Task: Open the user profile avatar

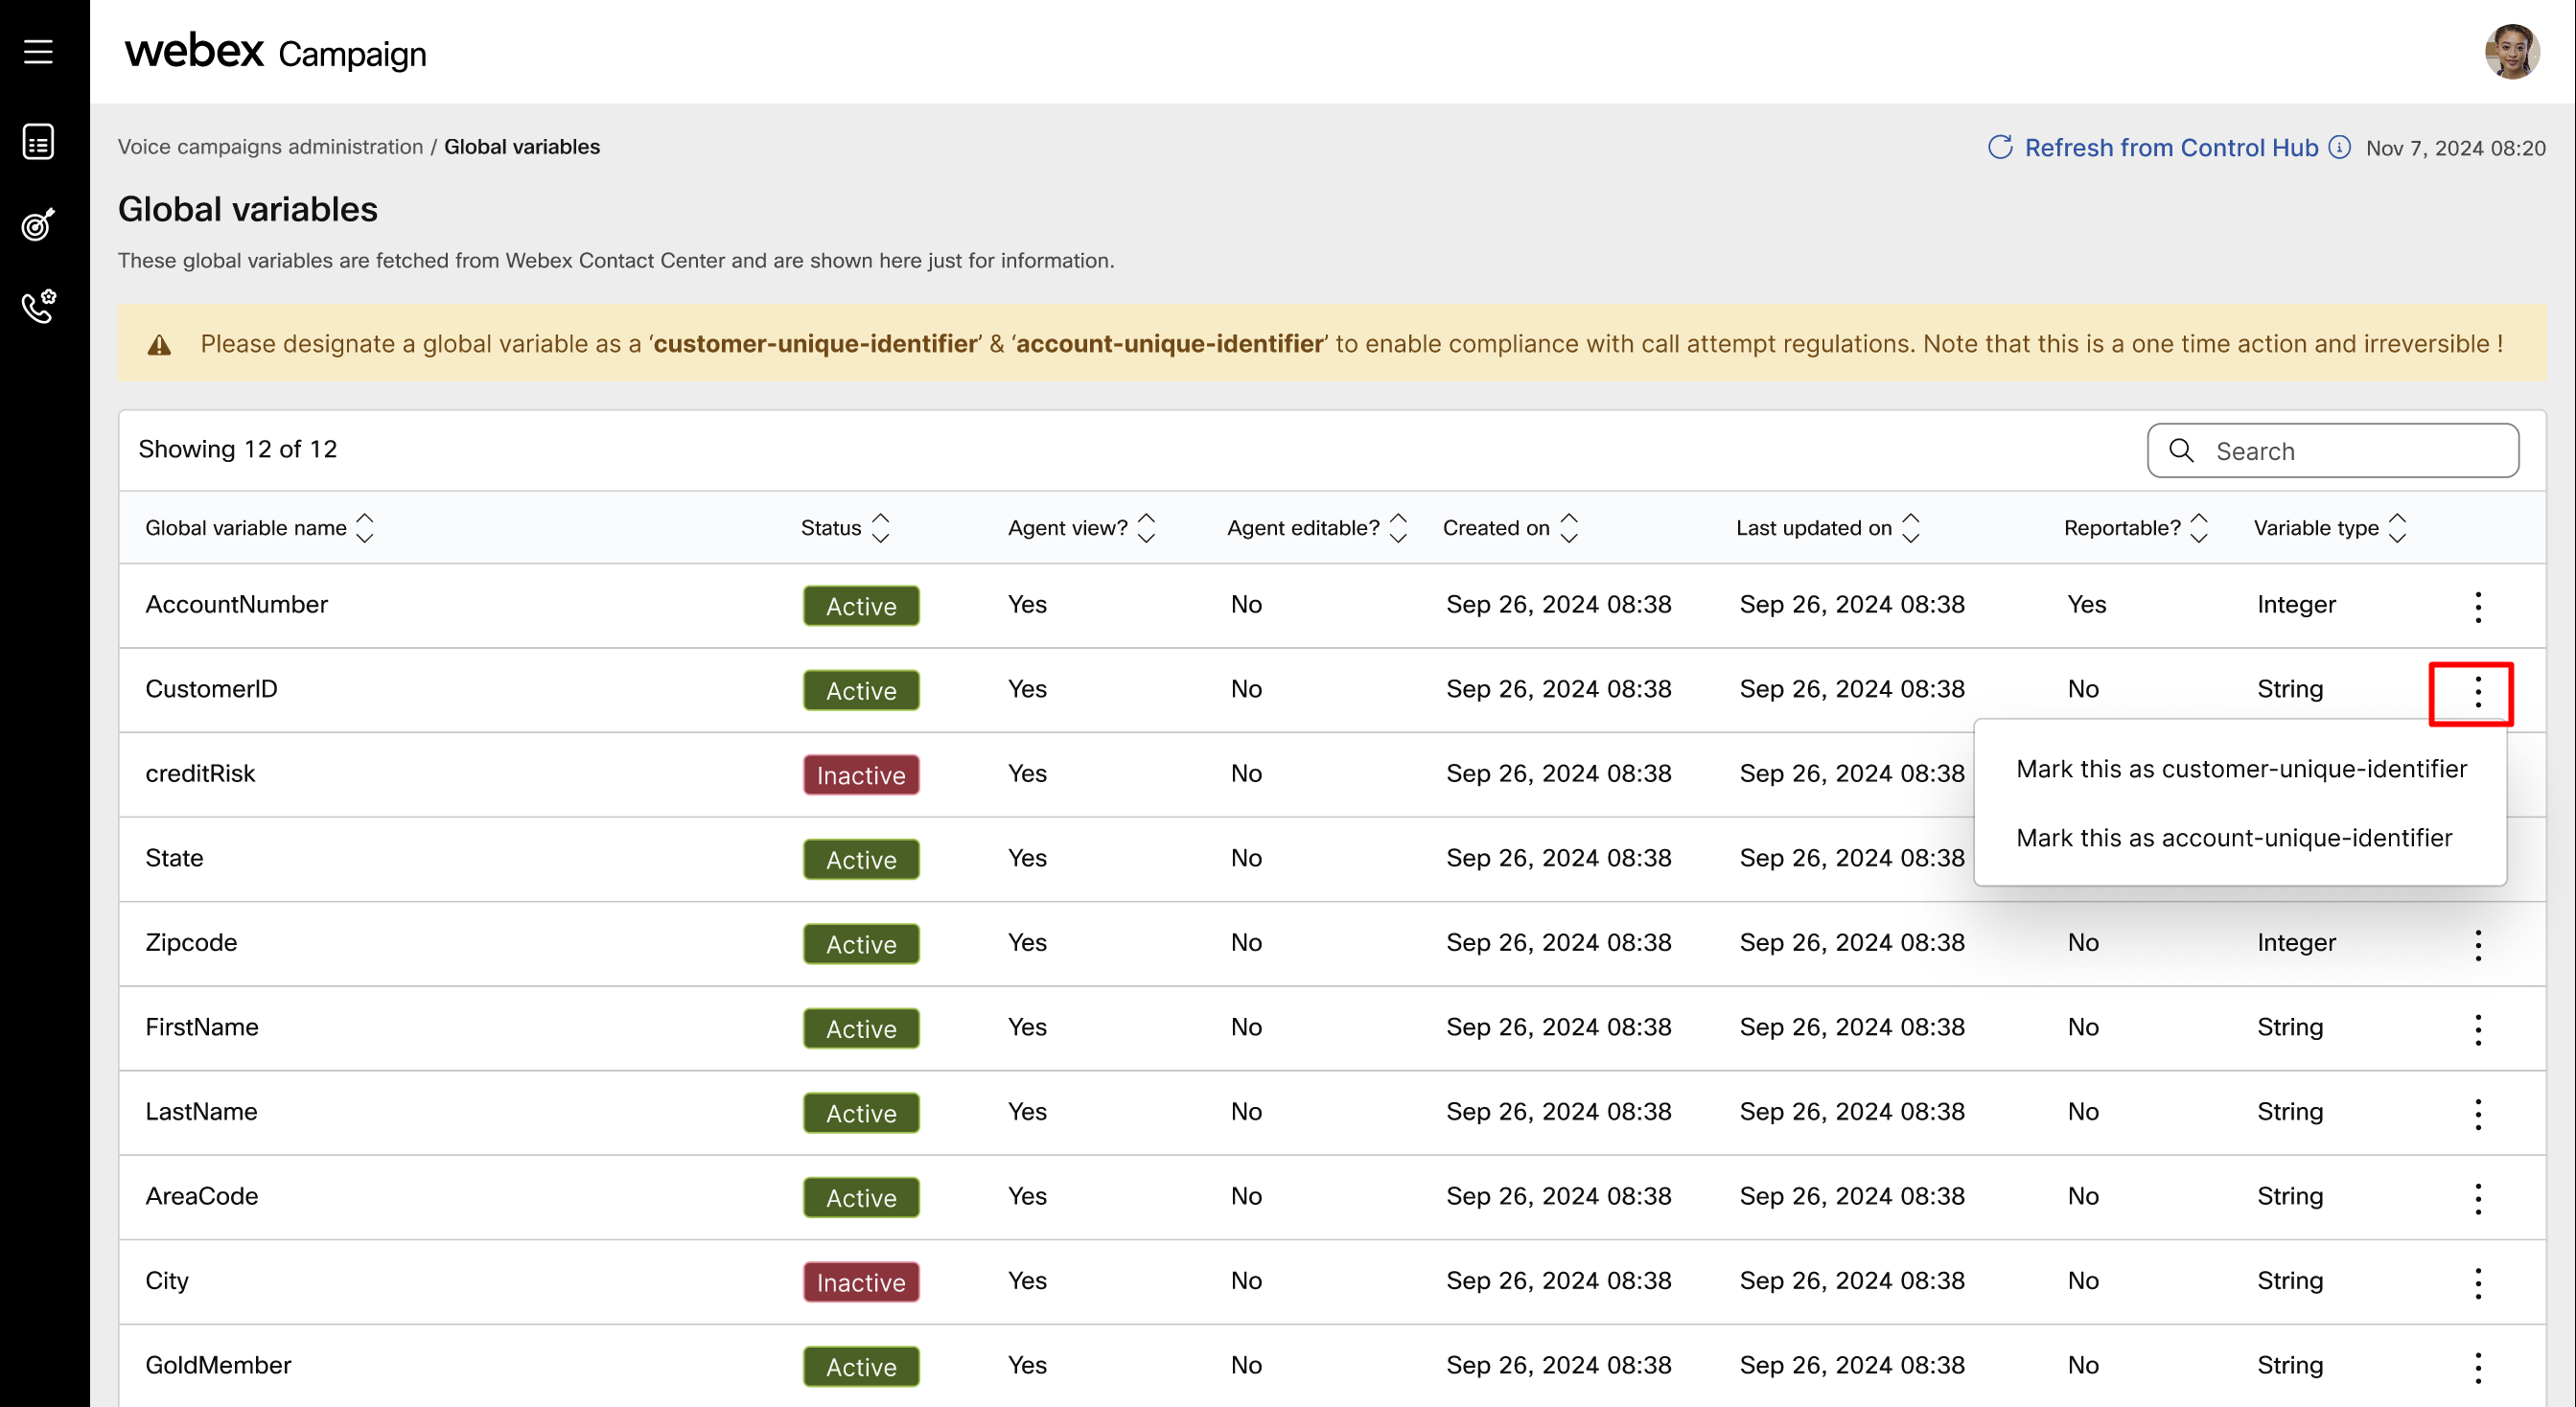Action: click(2511, 52)
